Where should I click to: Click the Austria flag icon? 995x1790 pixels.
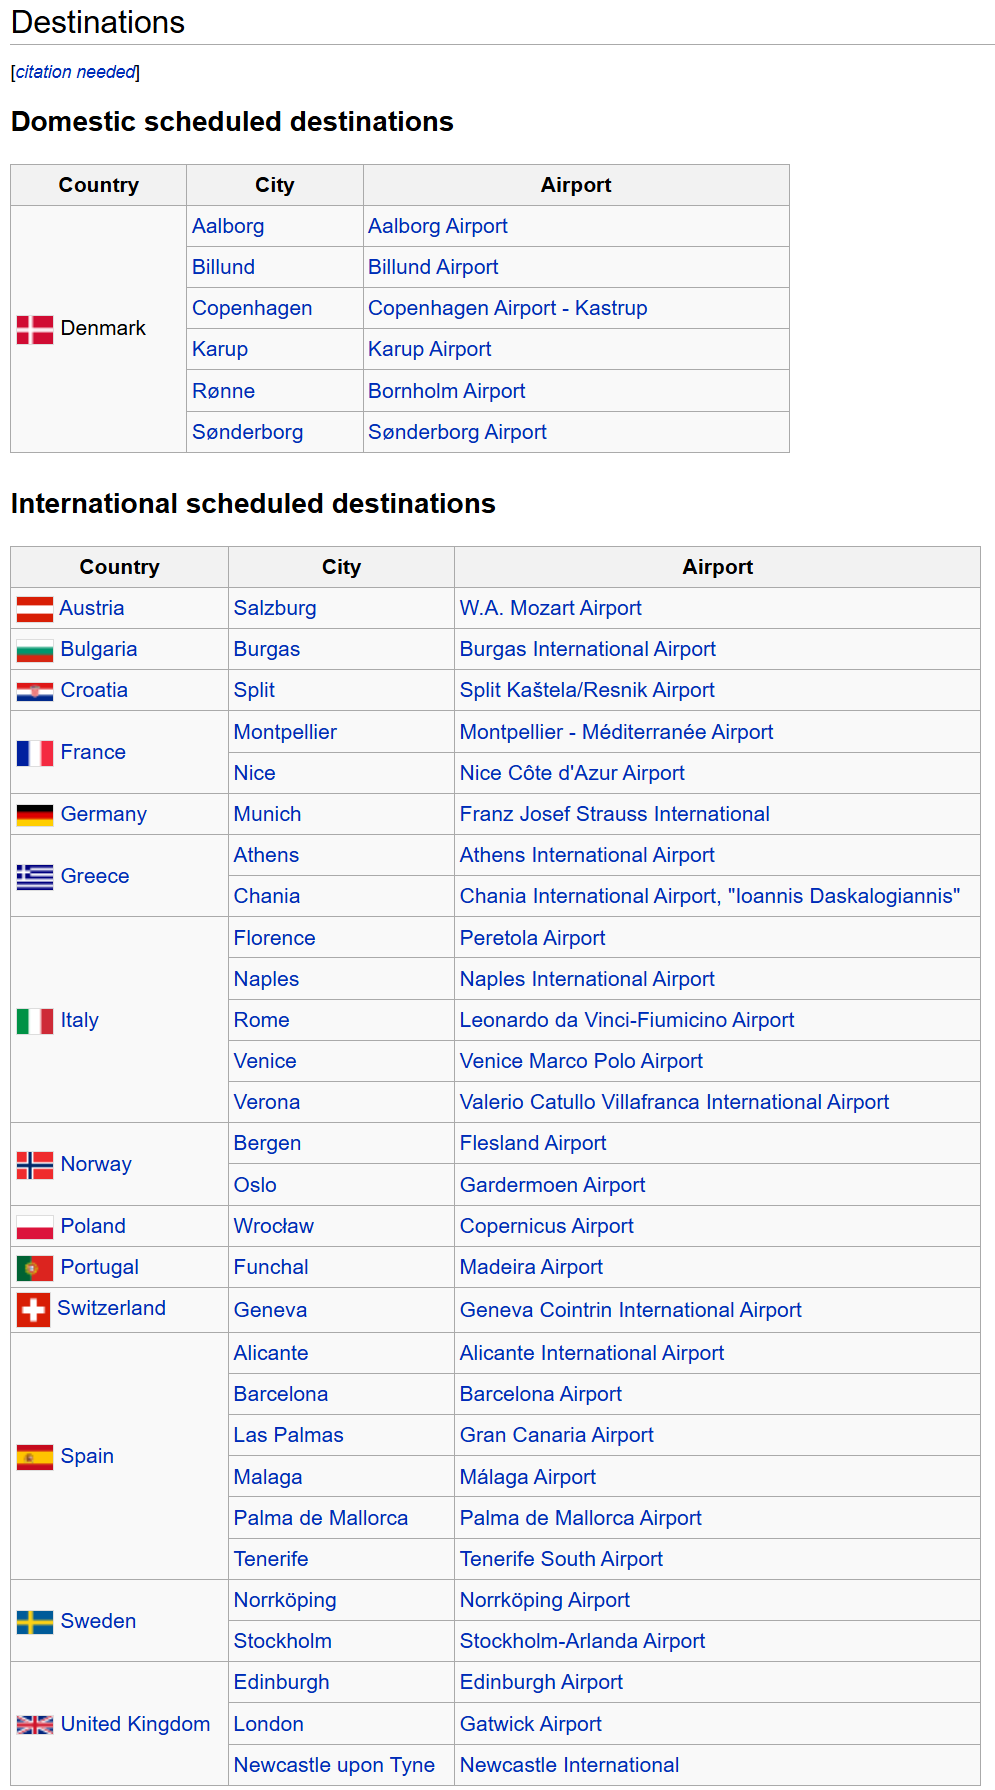point(35,609)
